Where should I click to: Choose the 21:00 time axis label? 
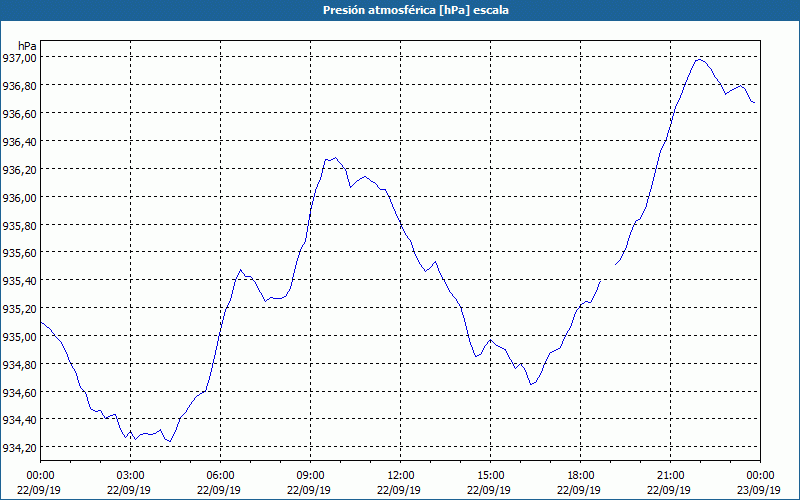(x=670, y=476)
